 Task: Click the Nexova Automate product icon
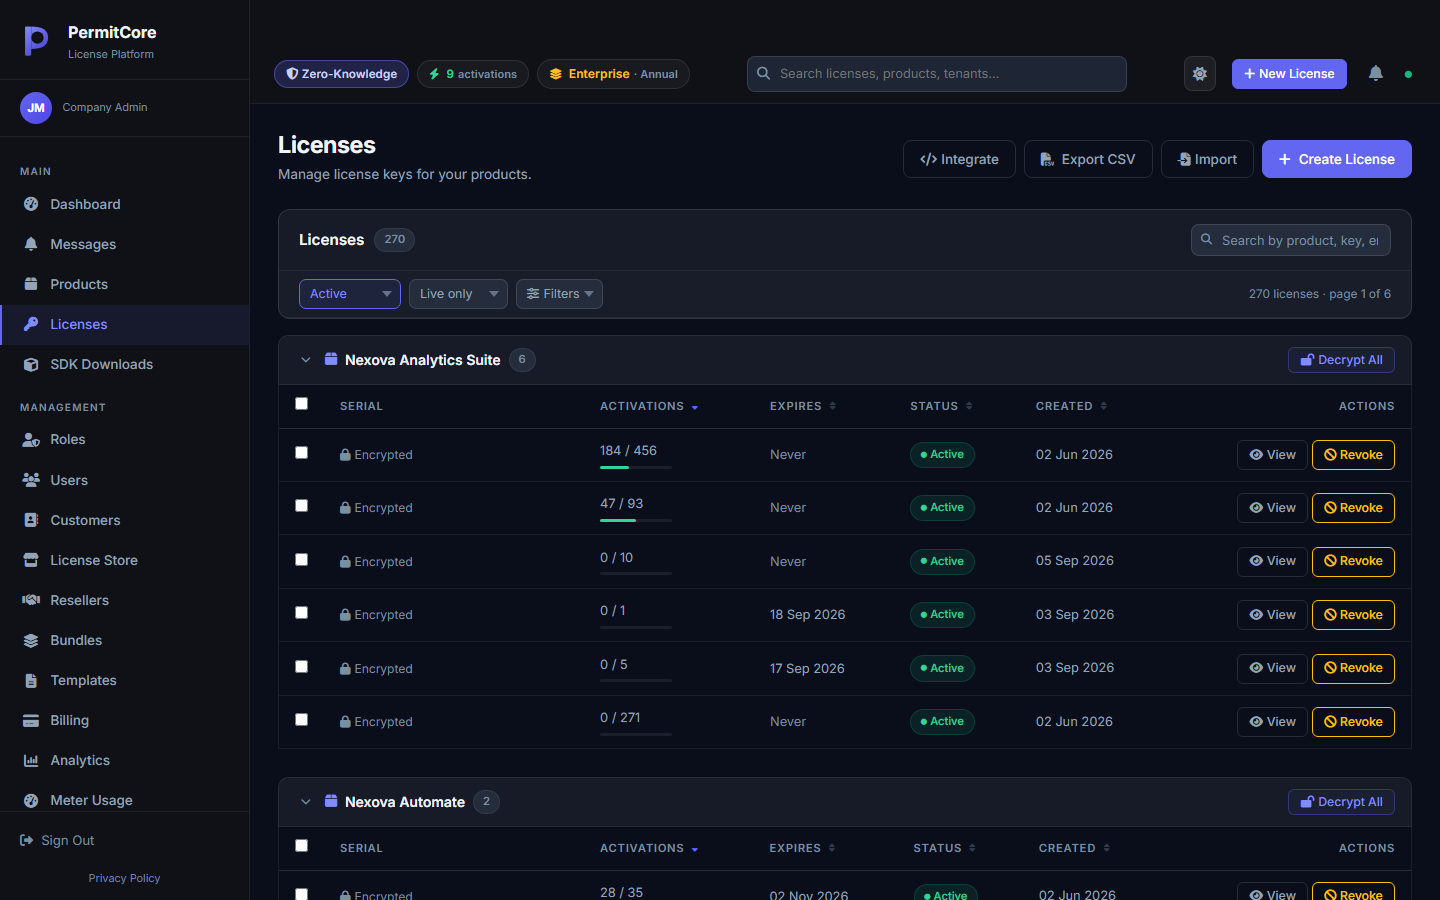point(331,801)
